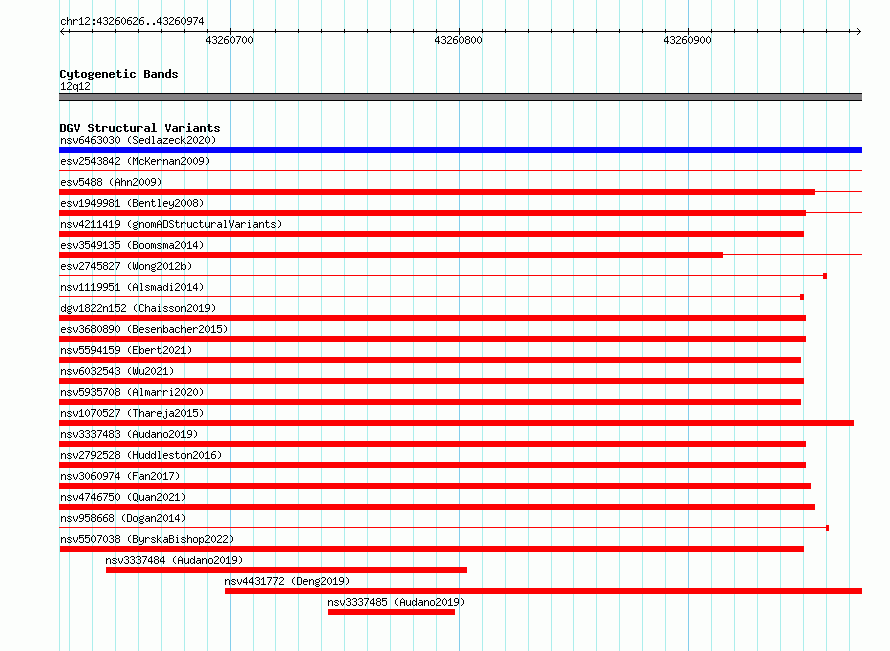Click nsv4431772 (Deng2019) label
This screenshot has height=651, width=890.
pyautogui.click(x=287, y=581)
